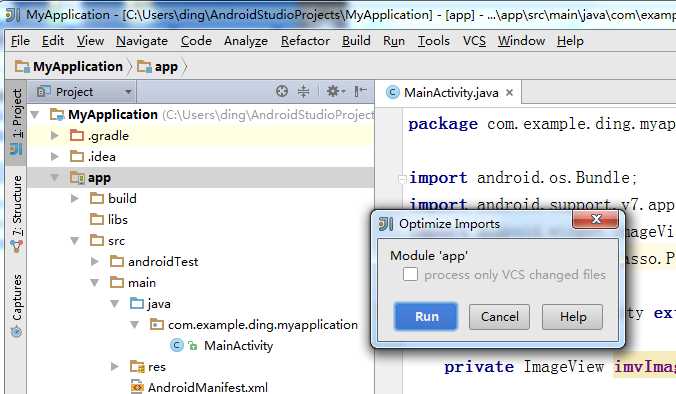Expand the androidTest folder node
The image size is (676, 394).
click(94, 261)
